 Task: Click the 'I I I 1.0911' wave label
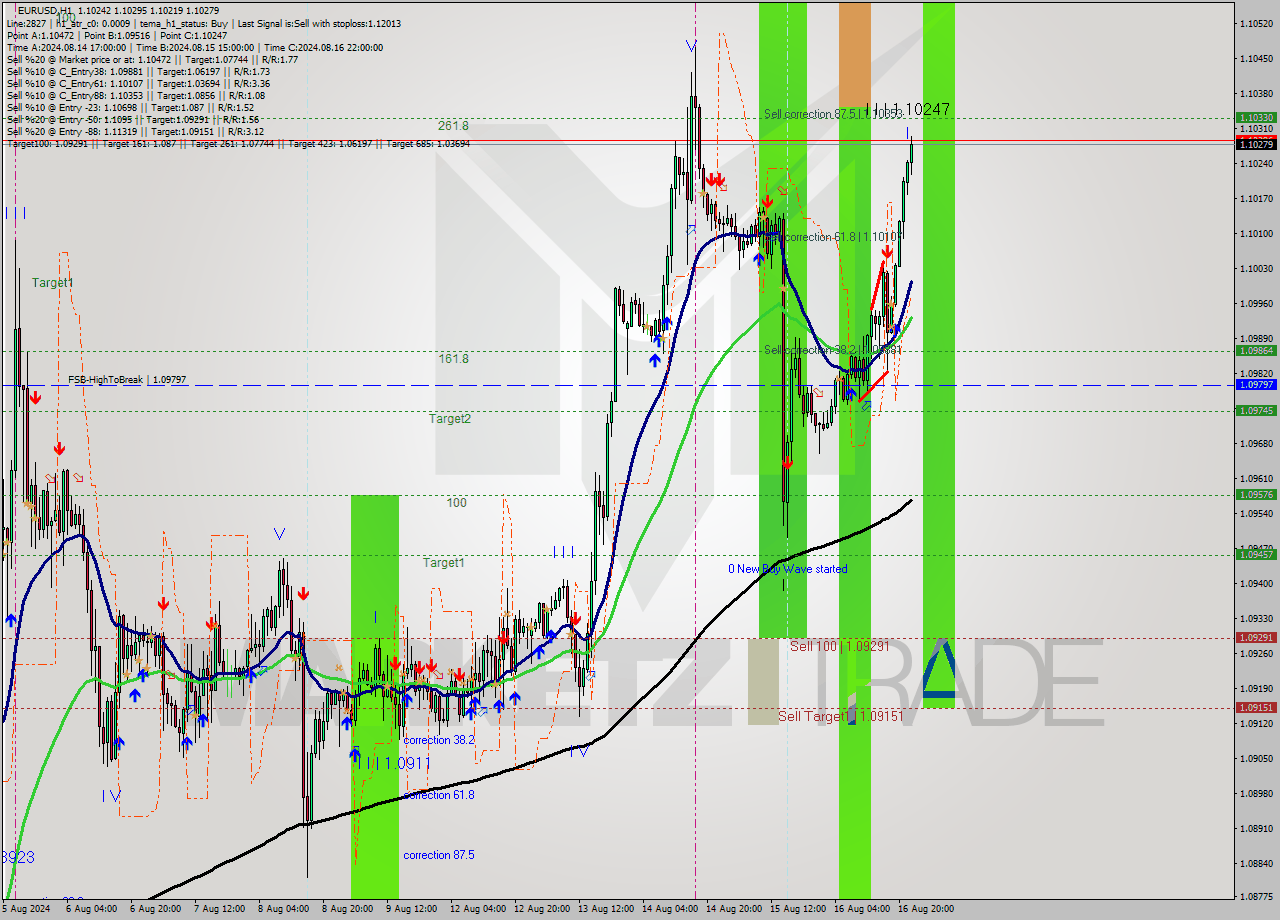click(x=395, y=763)
